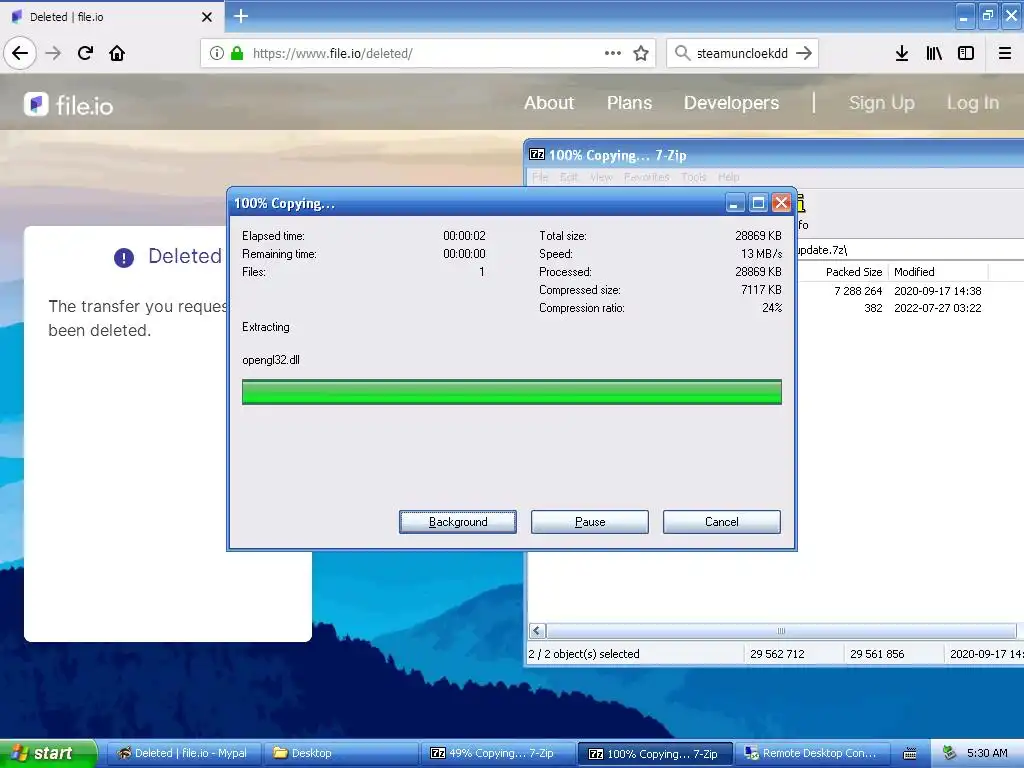Open the page actions three-dot menu

(x=613, y=53)
